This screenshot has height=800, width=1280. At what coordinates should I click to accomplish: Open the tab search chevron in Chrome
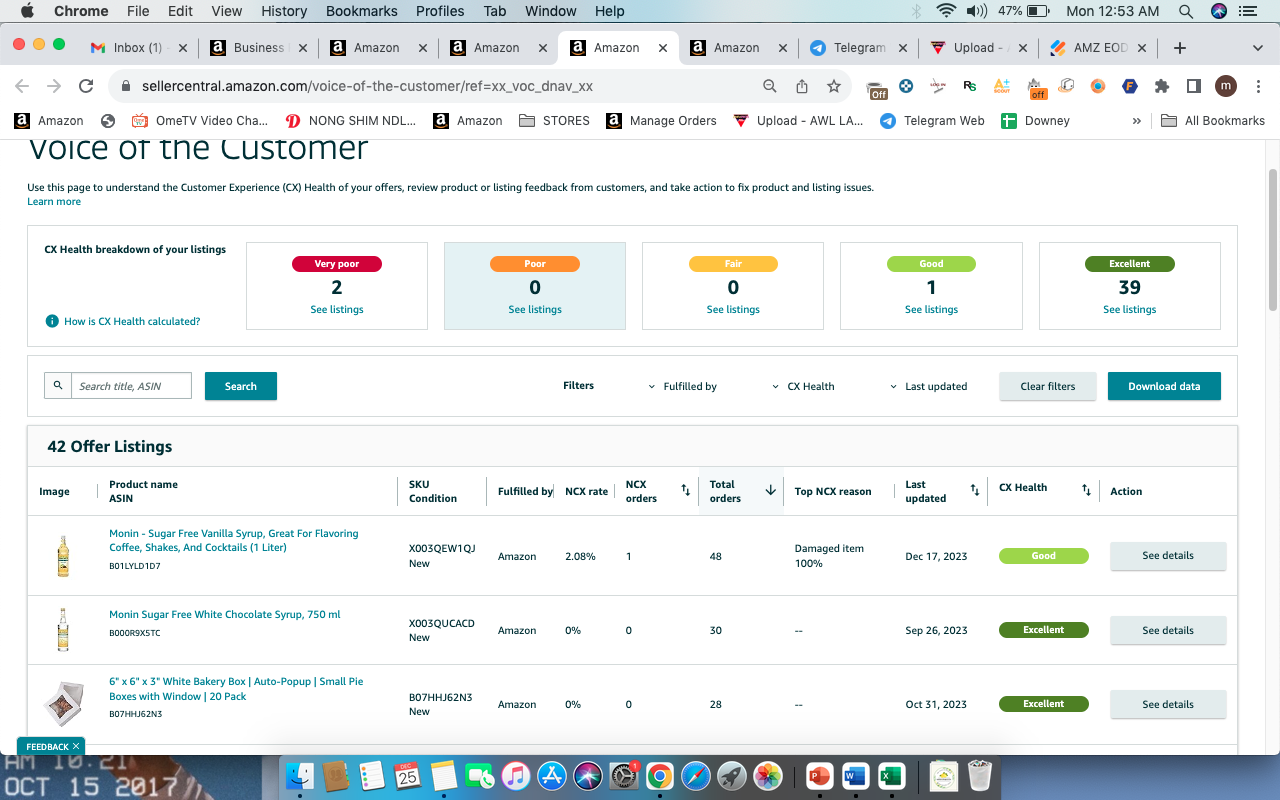click(1258, 48)
